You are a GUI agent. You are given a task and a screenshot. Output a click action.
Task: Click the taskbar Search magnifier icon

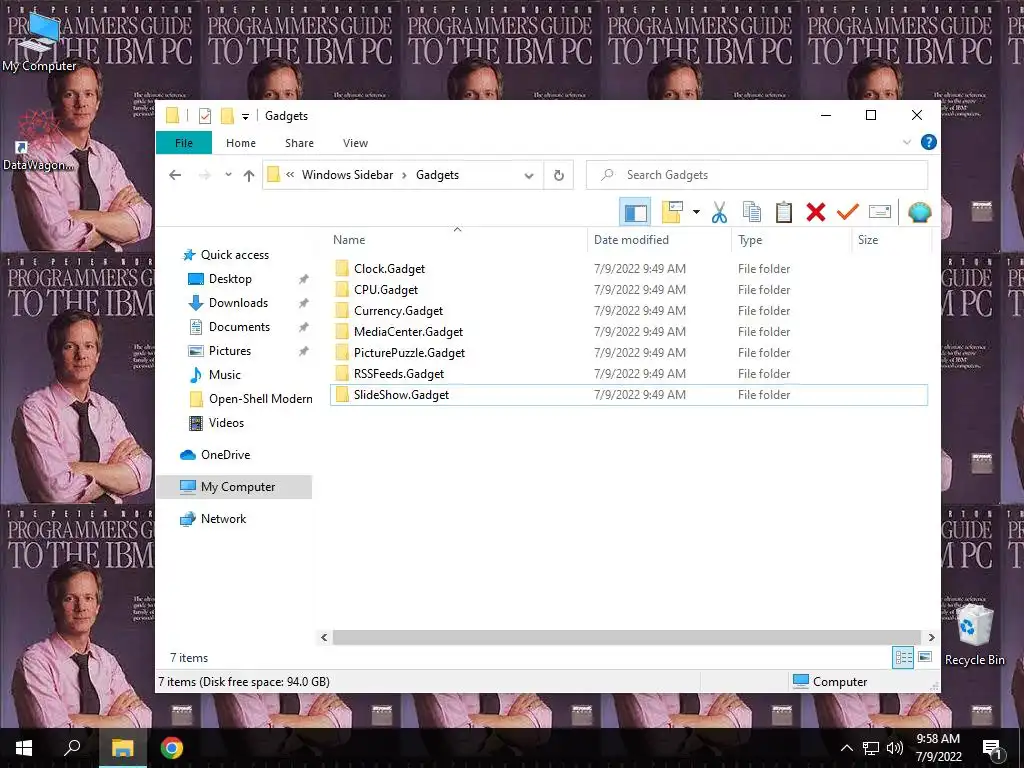click(72, 748)
